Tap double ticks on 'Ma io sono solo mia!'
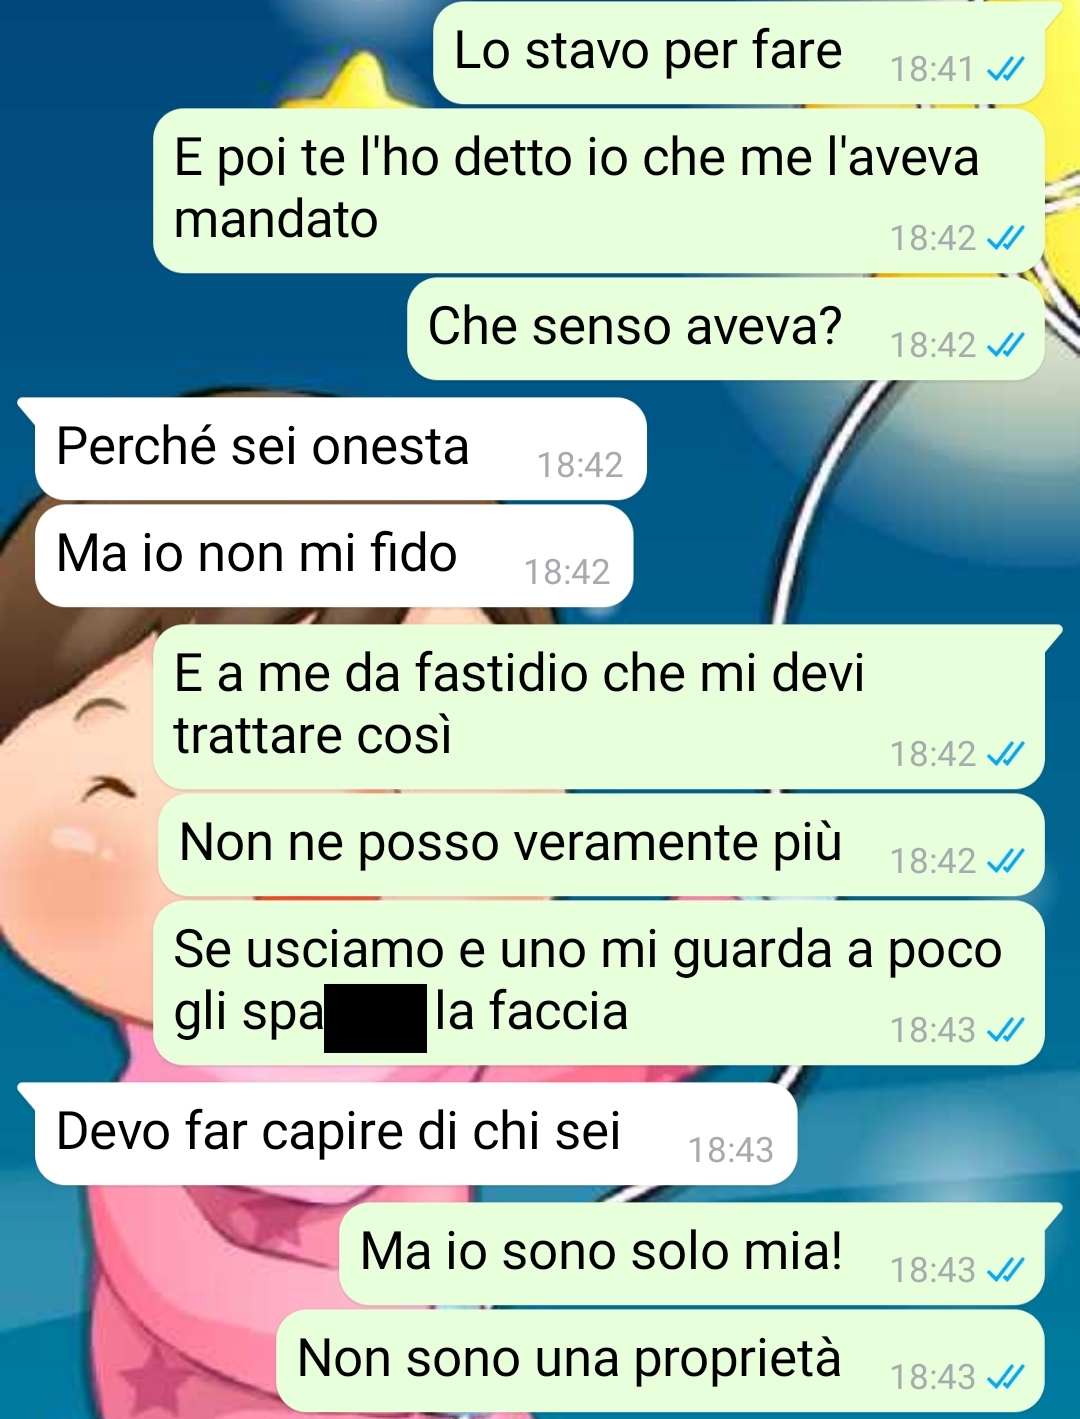Image resolution: width=1080 pixels, height=1419 pixels. click(x=1005, y=1270)
